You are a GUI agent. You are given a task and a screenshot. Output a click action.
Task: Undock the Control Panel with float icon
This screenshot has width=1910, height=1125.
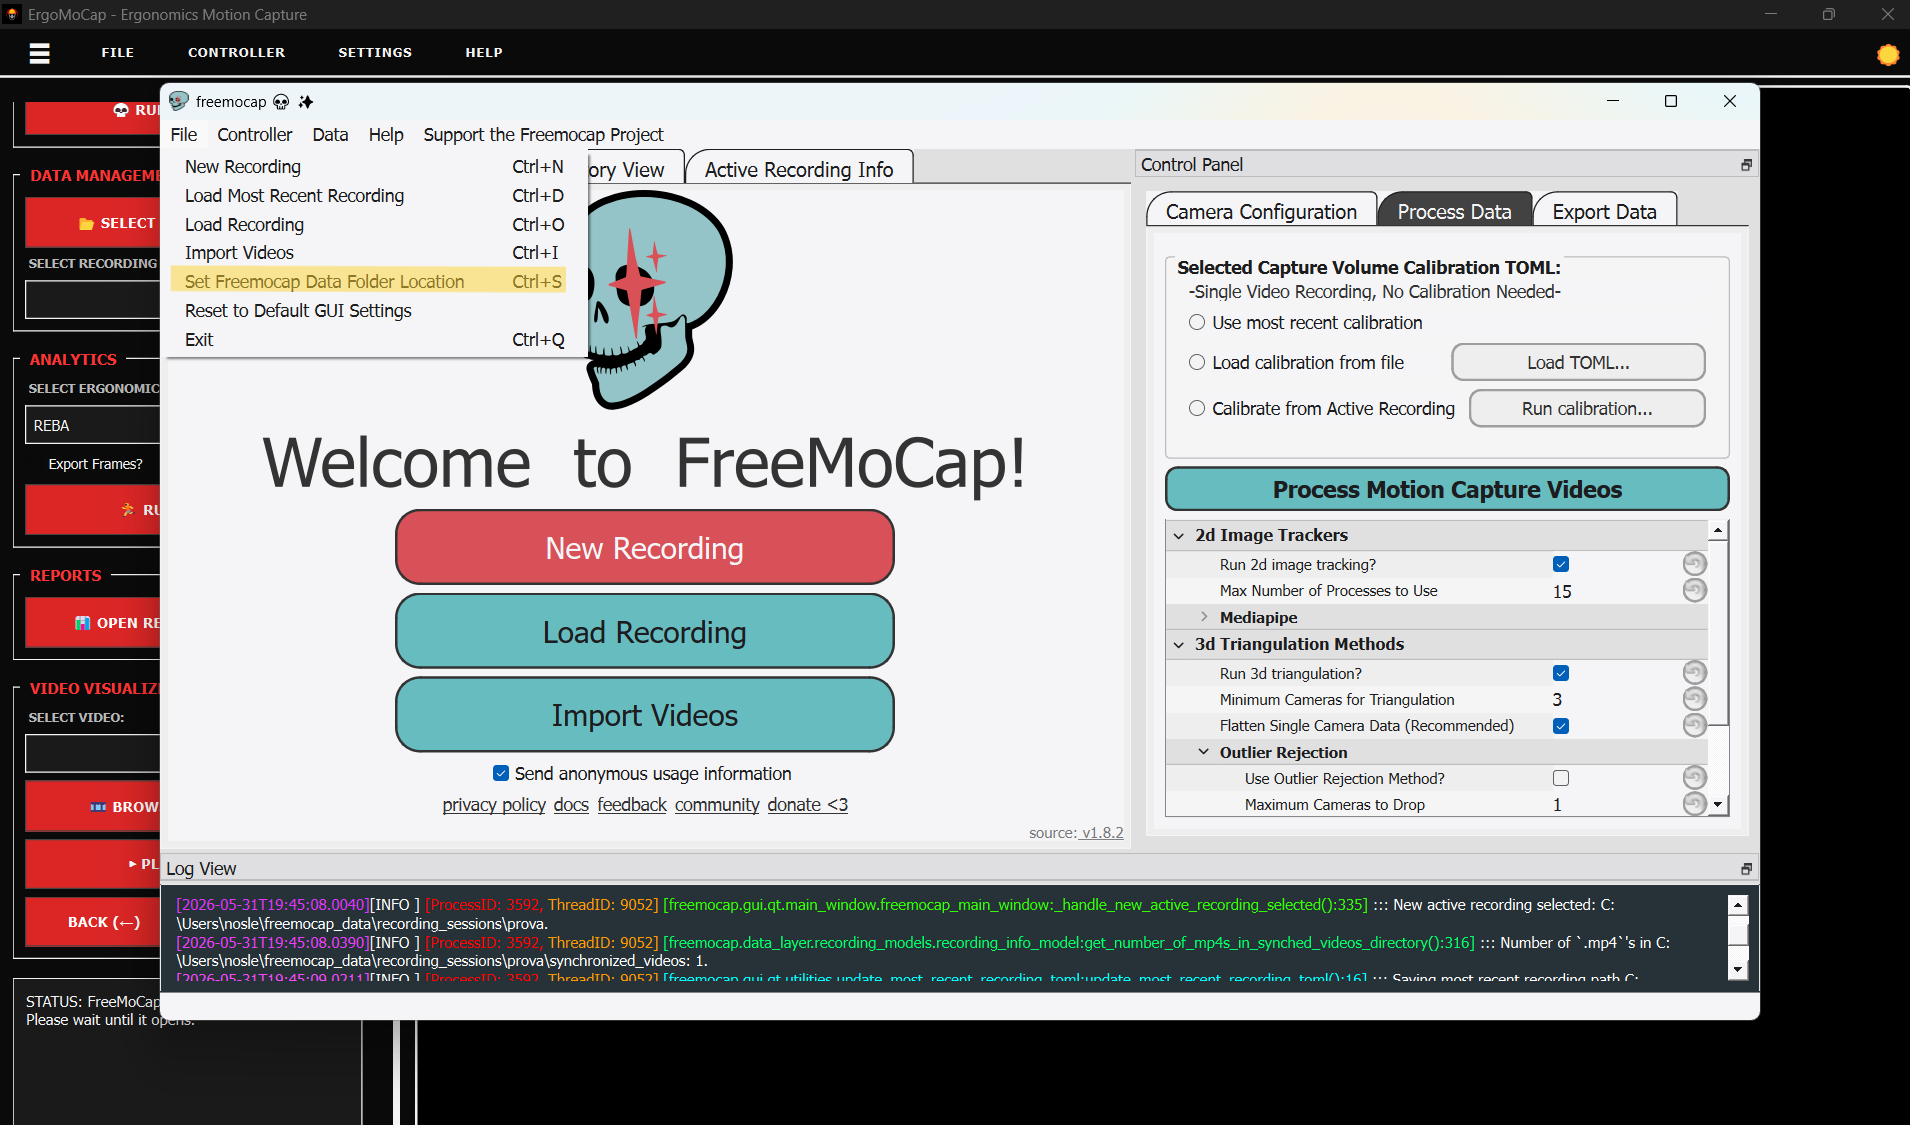click(x=1746, y=165)
